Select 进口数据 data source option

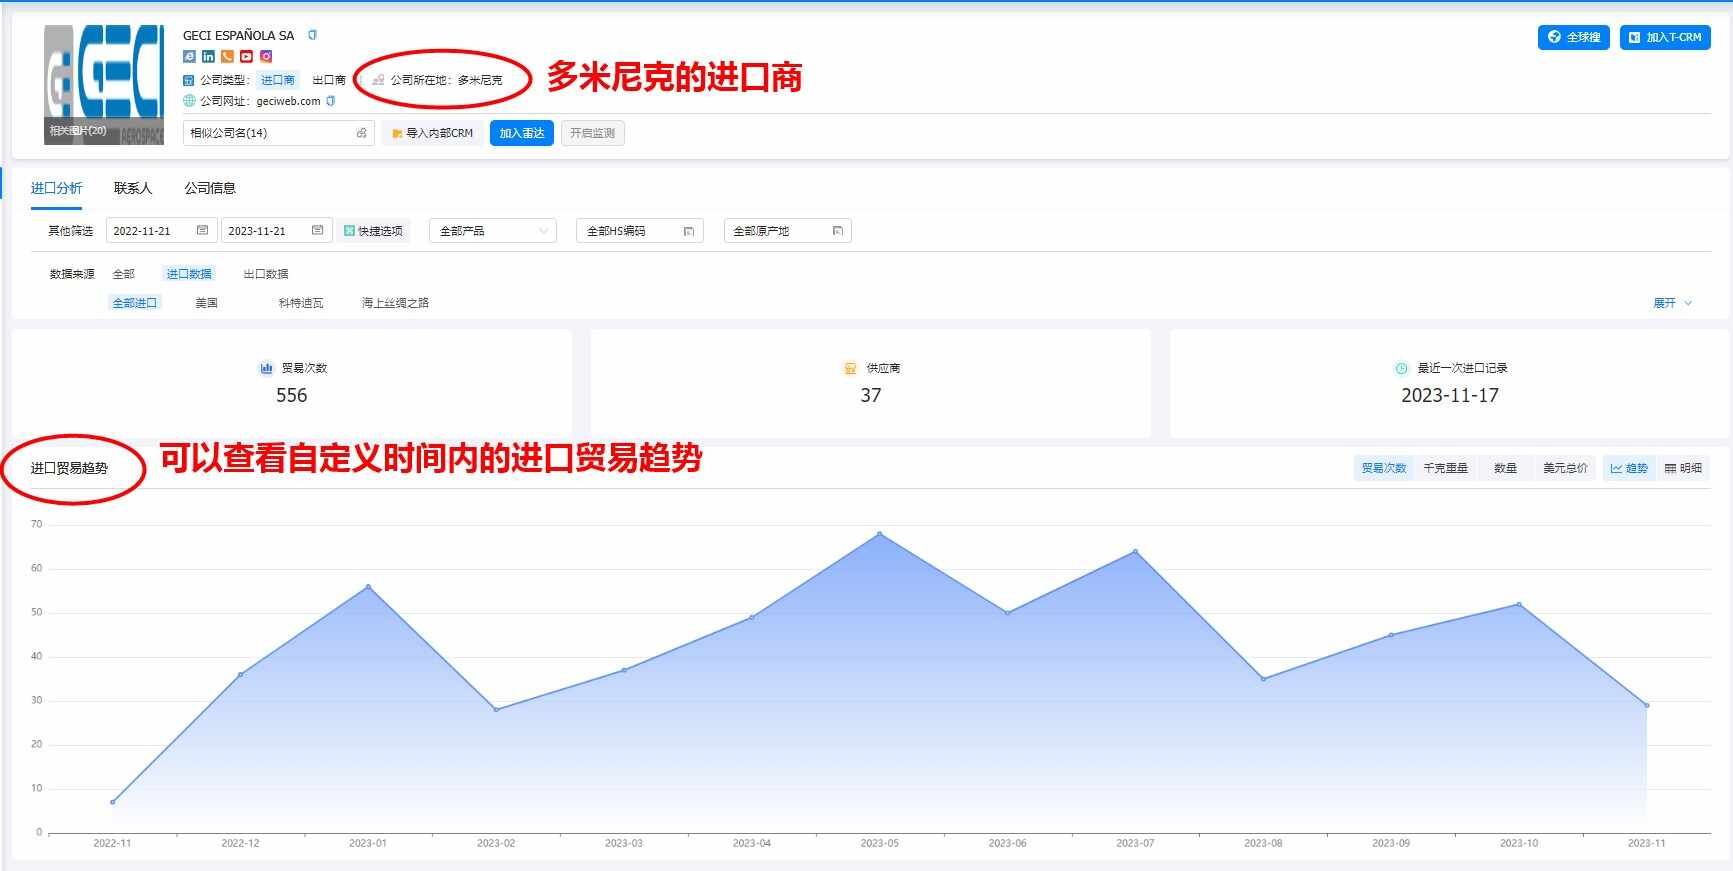189,274
